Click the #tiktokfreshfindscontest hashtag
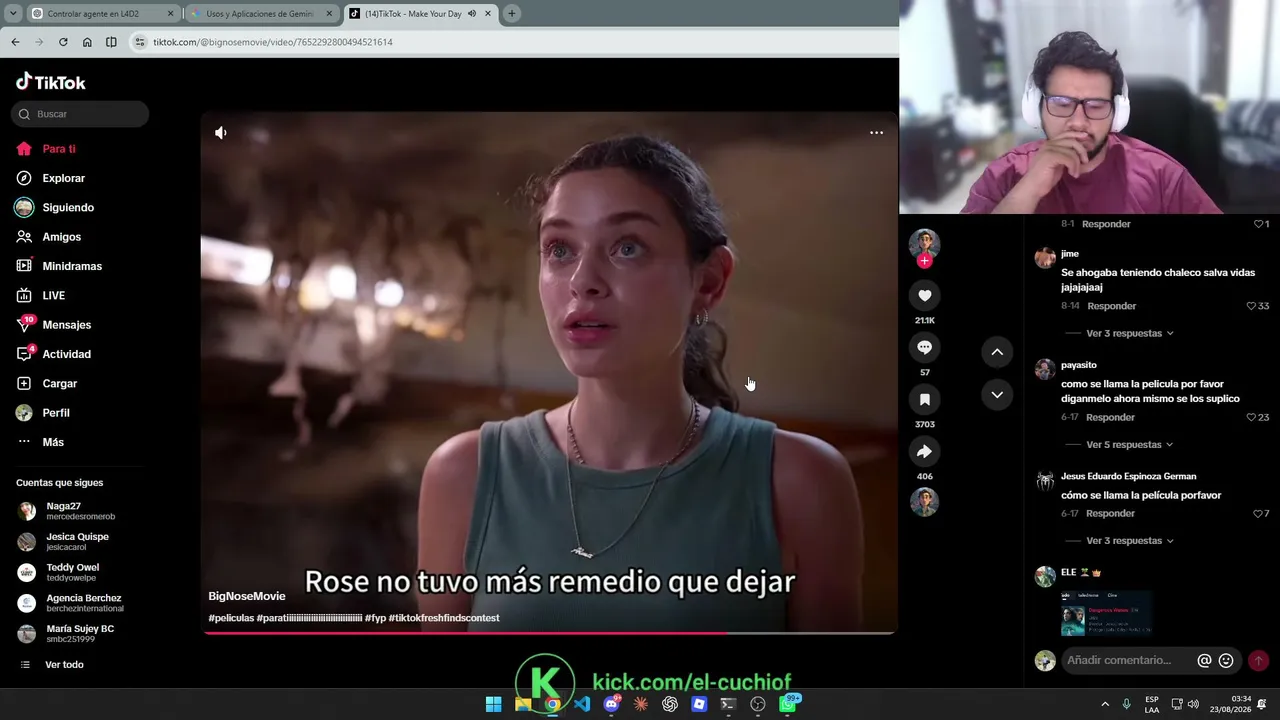This screenshot has height=720, width=1280. coord(444,618)
